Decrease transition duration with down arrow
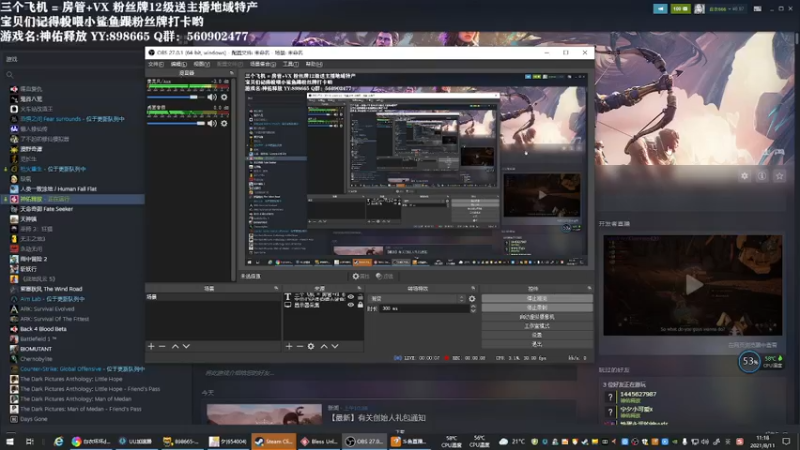The width and height of the screenshot is (800, 450). [x=473, y=310]
